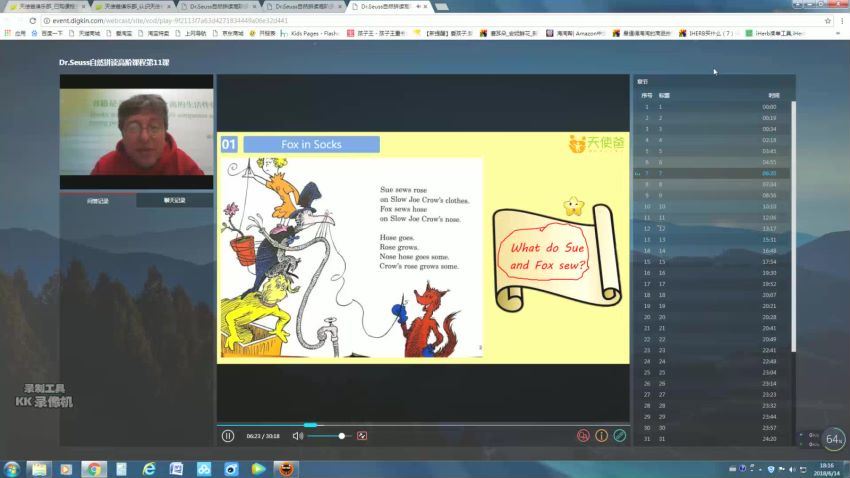The width and height of the screenshot is (850, 478).
Task: Open the iHerb bookmark on the right
Action: [775, 34]
